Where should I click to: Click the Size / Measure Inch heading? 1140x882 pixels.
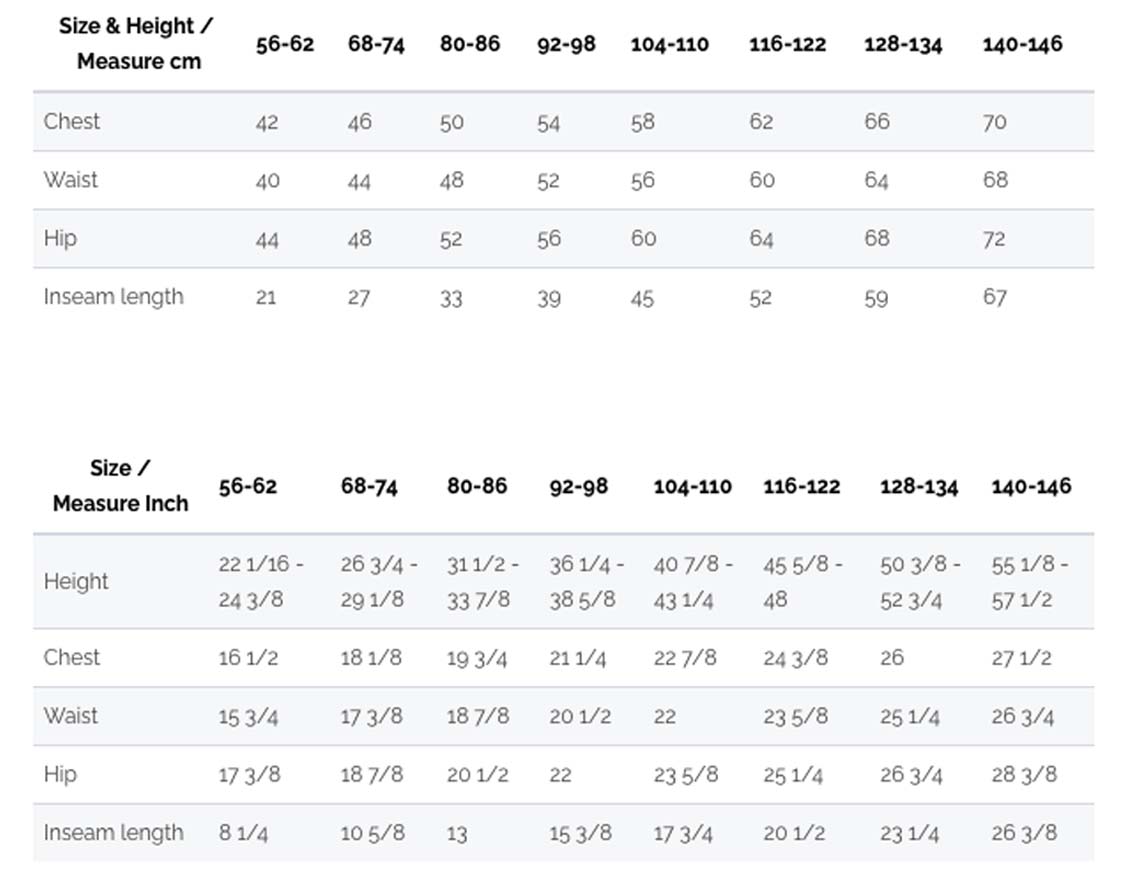(120, 486)
